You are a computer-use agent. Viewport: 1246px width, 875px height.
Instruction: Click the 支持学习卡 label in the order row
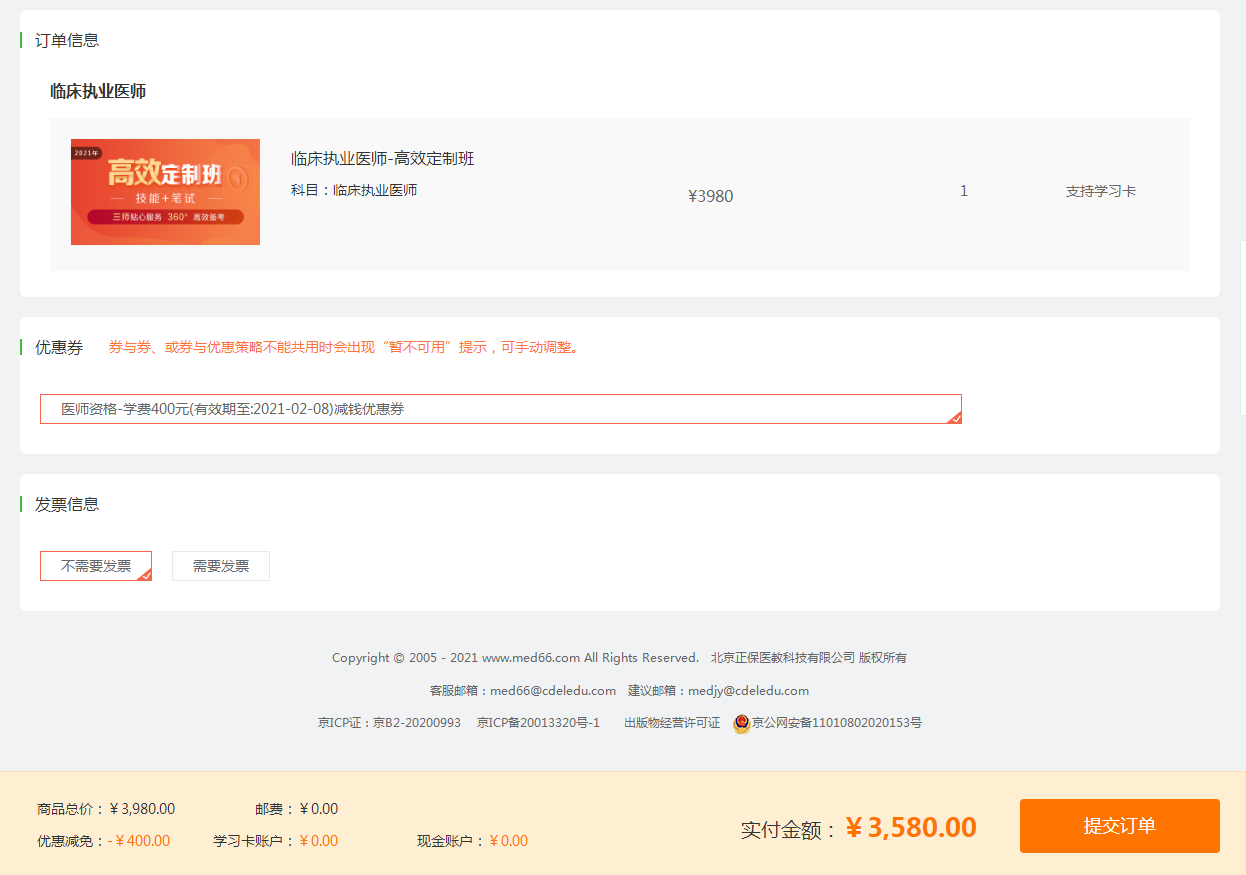[x=1100, y=191]
